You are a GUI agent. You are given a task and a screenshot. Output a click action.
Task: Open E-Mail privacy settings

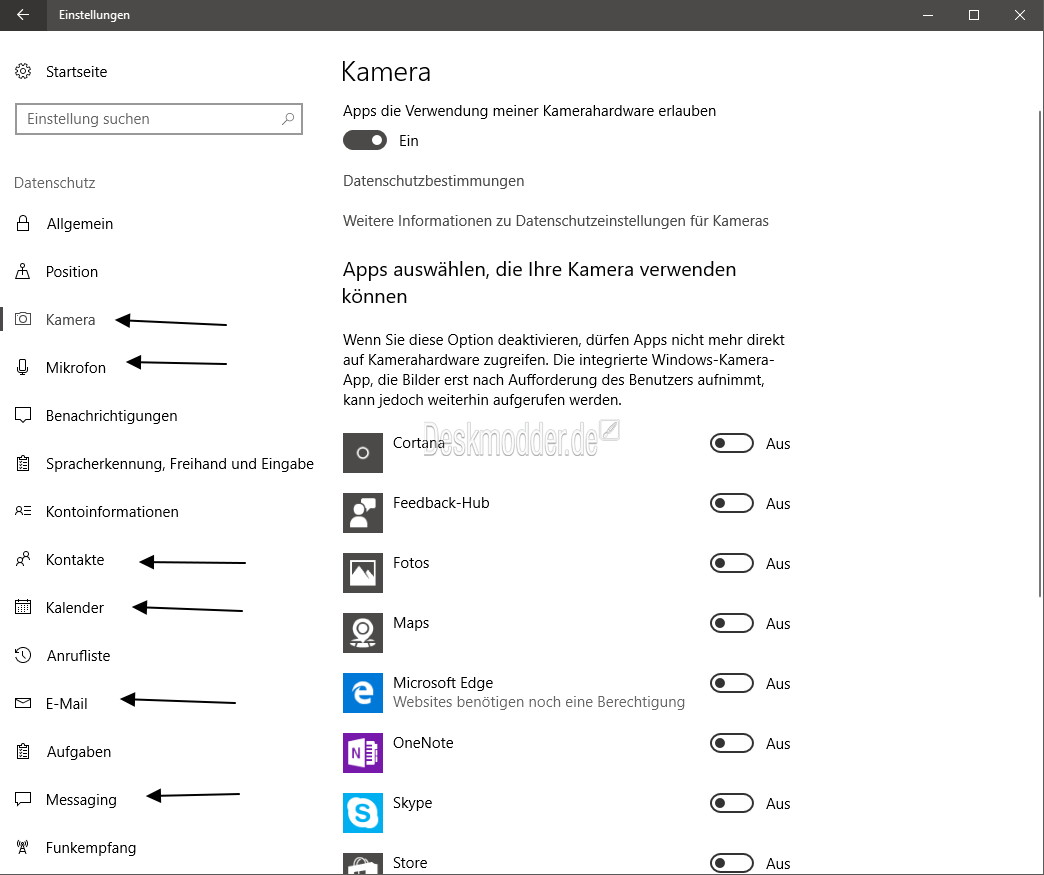(x=67, y=703)
